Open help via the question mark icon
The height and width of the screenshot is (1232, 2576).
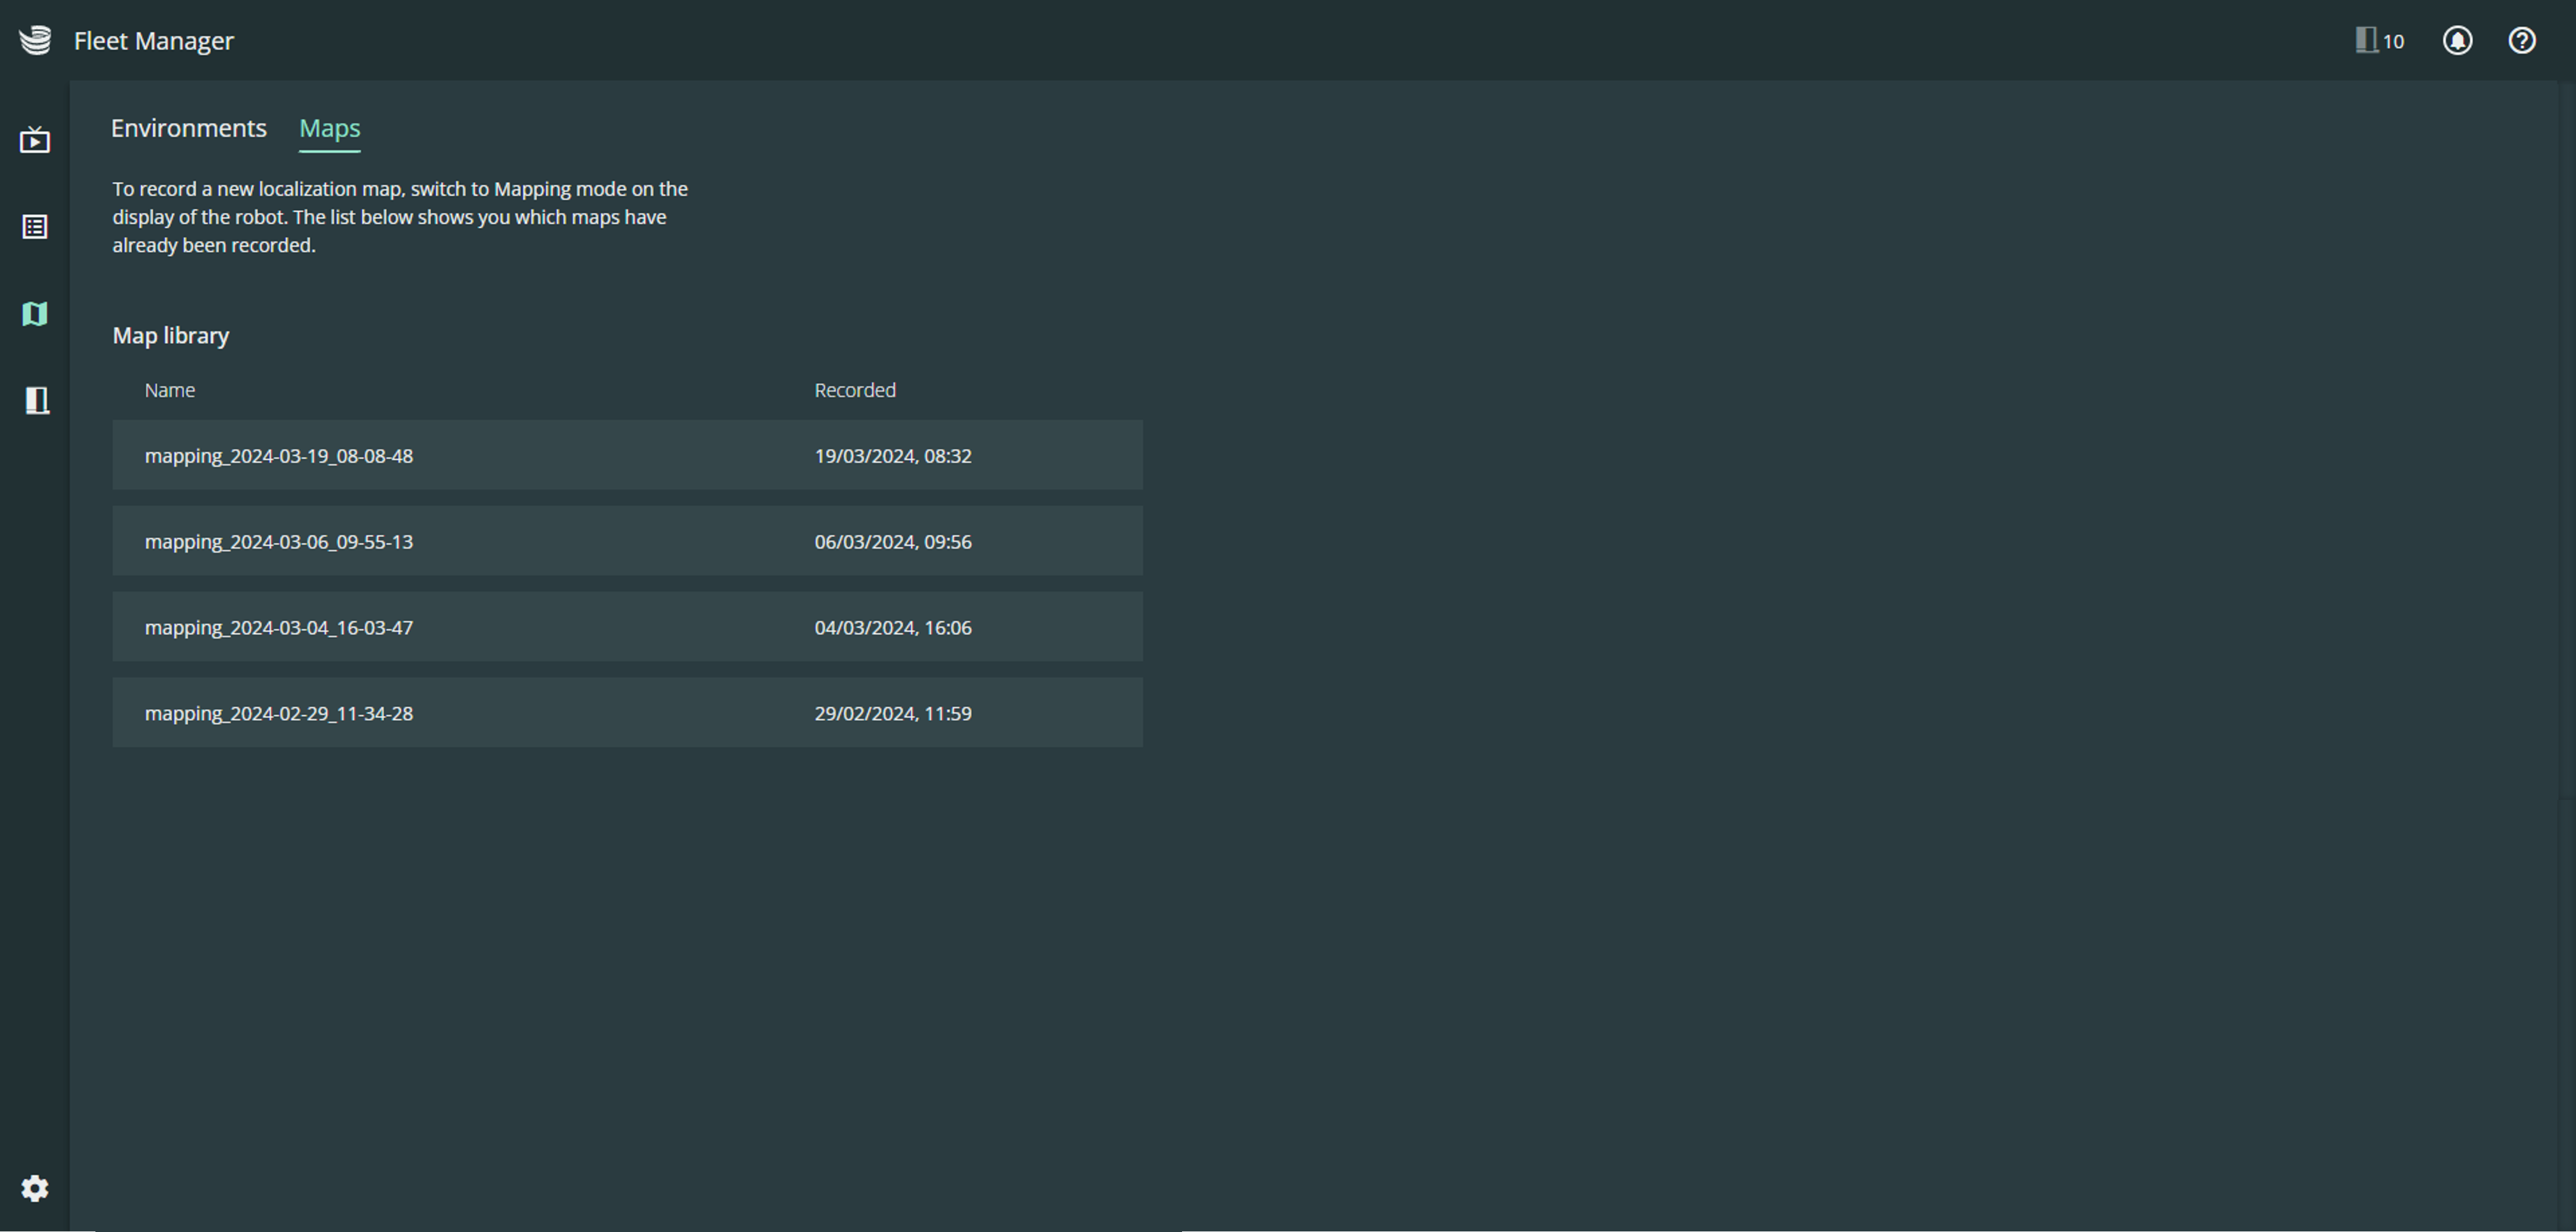point(2521,41)
